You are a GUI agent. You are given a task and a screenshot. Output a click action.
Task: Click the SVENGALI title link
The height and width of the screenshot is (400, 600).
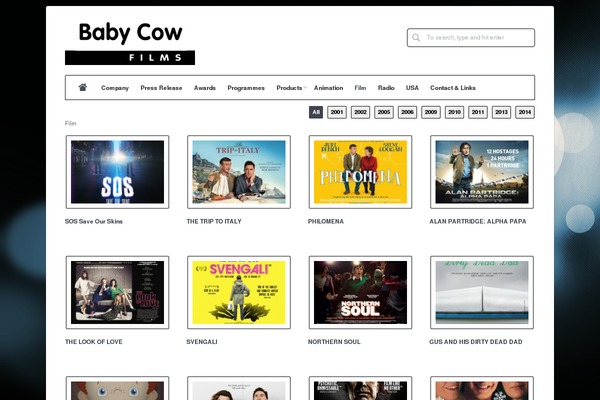202,342
